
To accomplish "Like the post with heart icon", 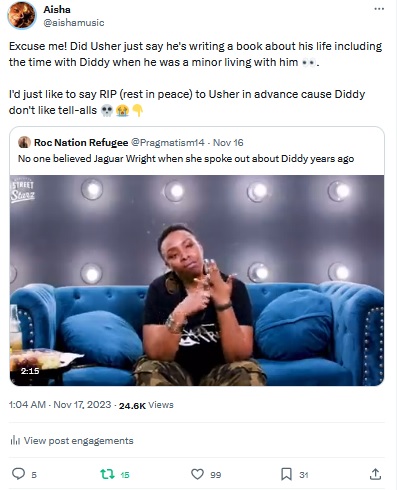I will click(197, 474).
